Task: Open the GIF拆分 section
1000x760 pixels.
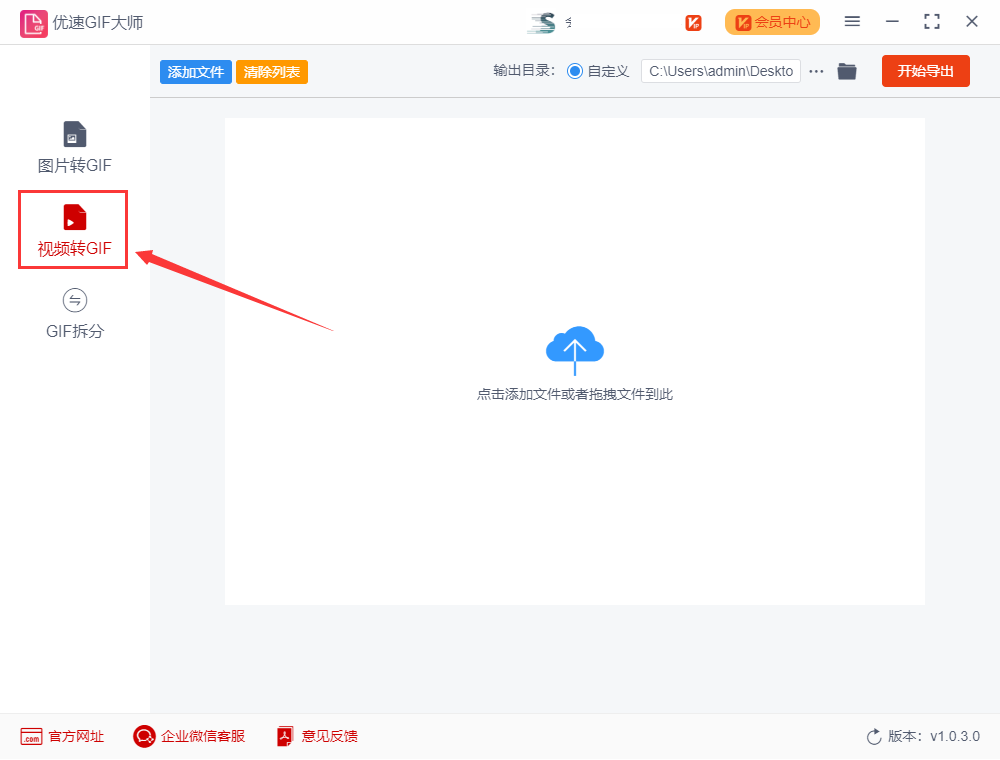Action: click(x=74, y=314)
